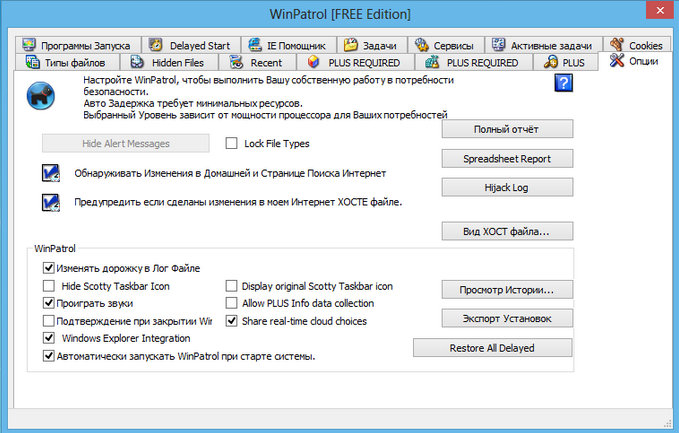Open the Сервисы tab
This screenshot has width=679, height=433.
click(446, 45)
